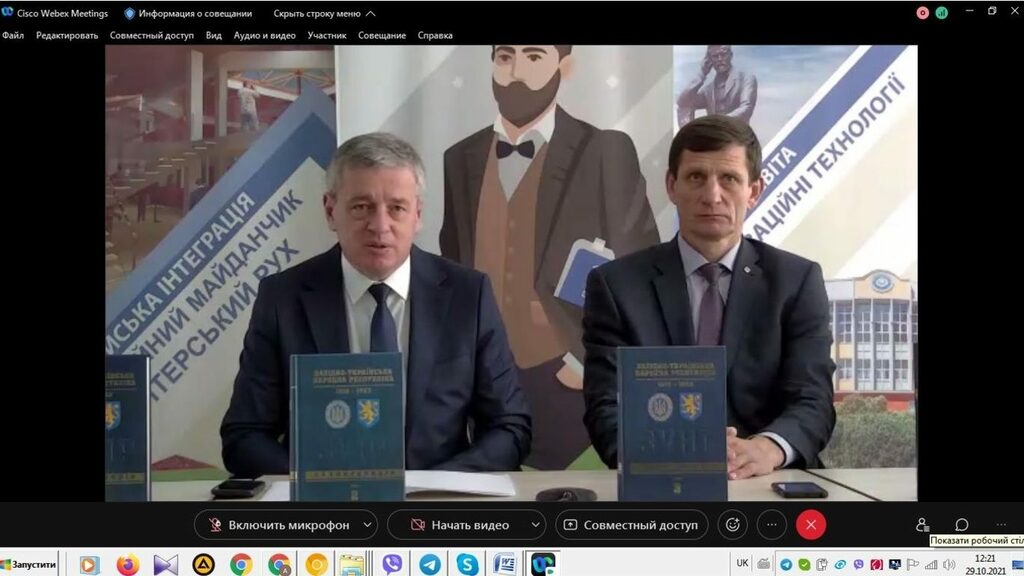Open Telegram from the taskbar
This screenshot has height=576, width=1024.
430,564
